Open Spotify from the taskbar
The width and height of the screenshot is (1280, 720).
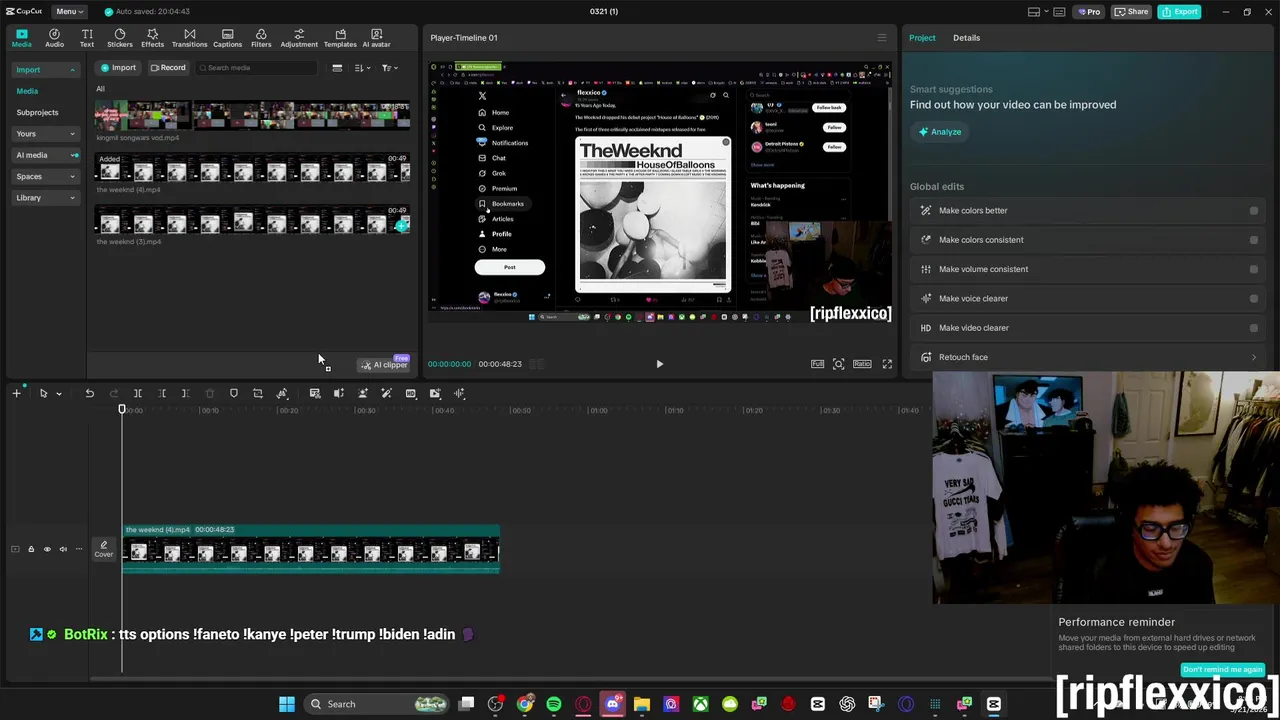(x=554, y=704)
